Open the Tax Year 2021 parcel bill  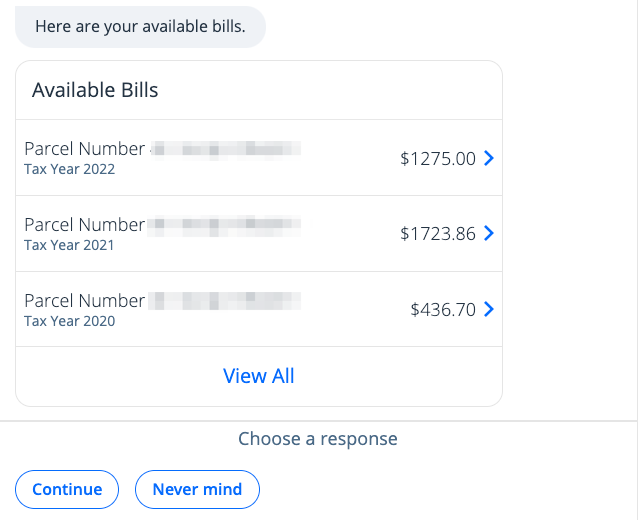(258, 233)
